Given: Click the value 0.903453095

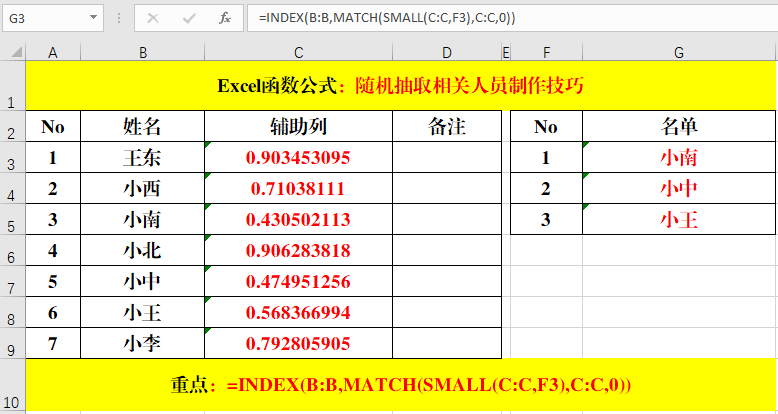Looking at the screenshot, I should click(x=298, y=157).
